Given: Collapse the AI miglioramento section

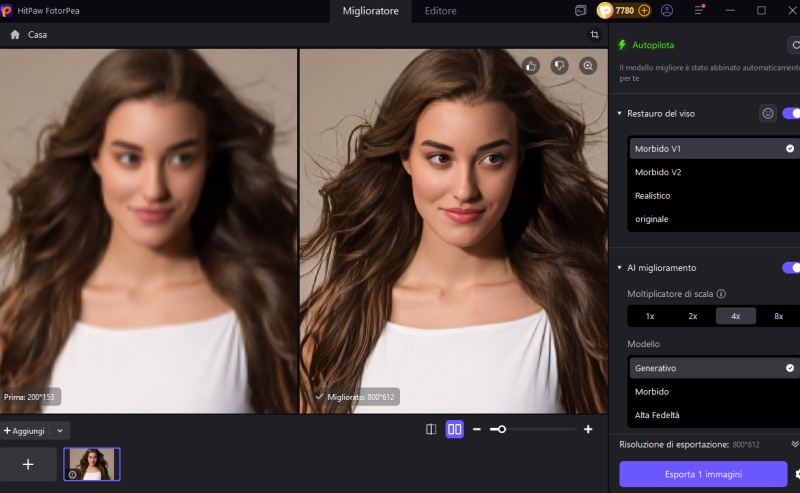Looking at the screenshot, I should [x=620, y=268].
